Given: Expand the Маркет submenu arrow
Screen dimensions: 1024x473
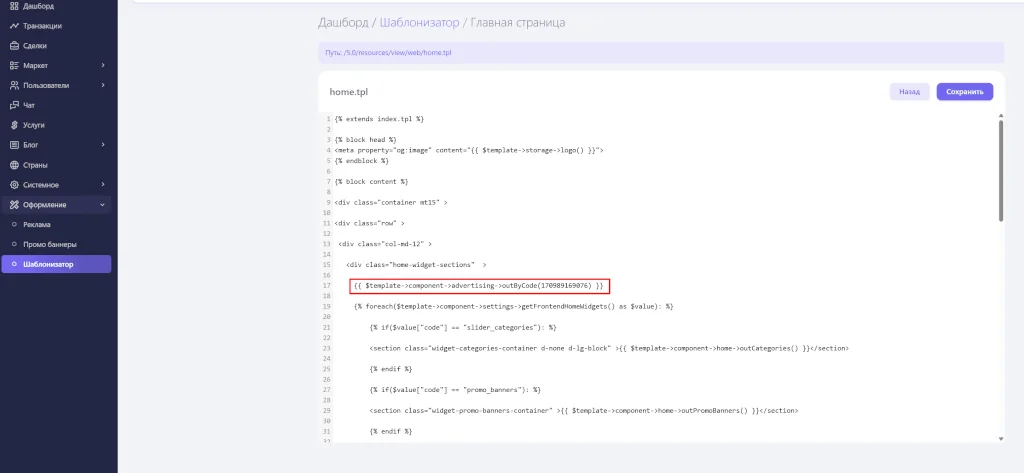Looking at the screenshot, I should [x=103, y=66].
